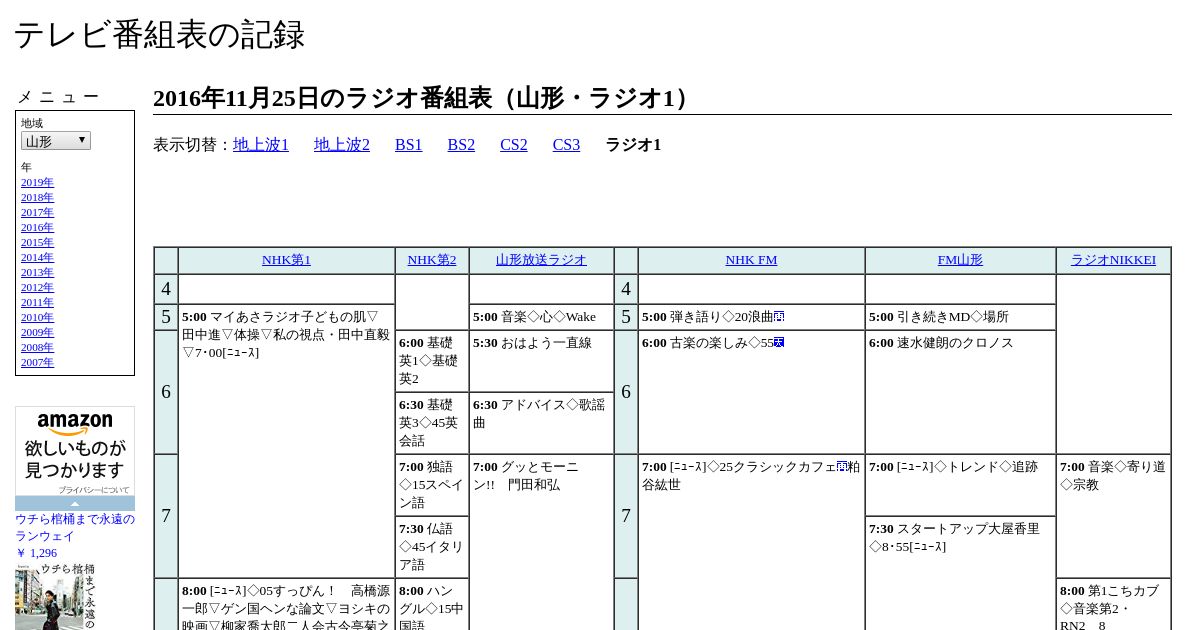Screen dimensions: 1200x630
Task: Switch display to BS1
Action: point(409,145)
